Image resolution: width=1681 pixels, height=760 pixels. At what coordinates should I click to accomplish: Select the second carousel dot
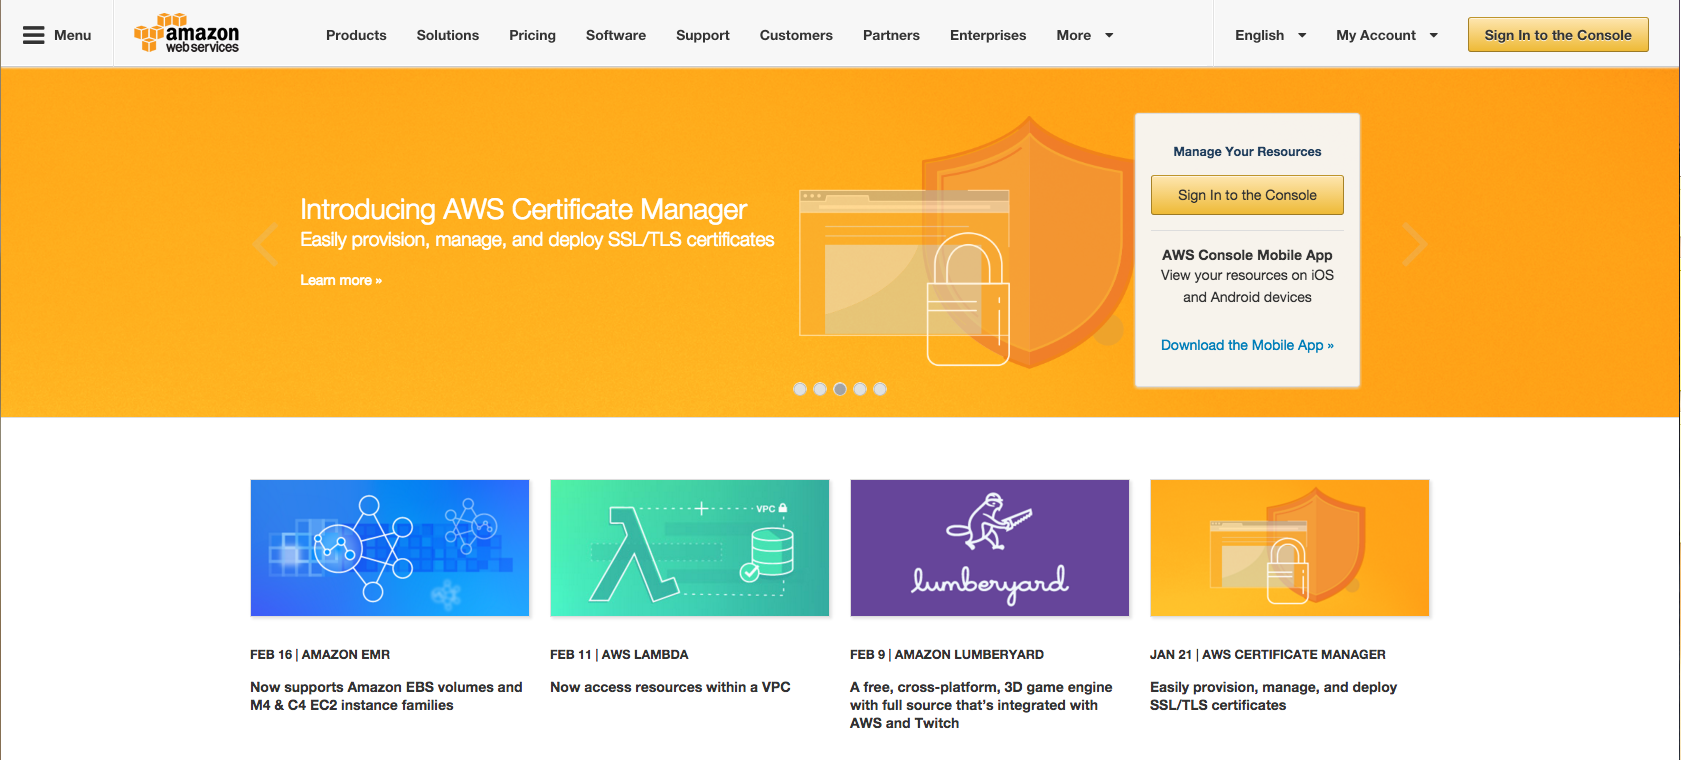click(820, 389)
